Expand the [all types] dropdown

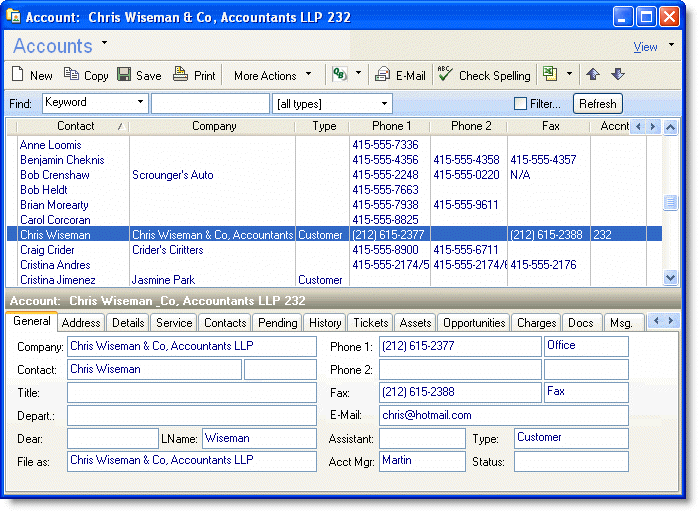pyautogui.click(x=384, y=104)
